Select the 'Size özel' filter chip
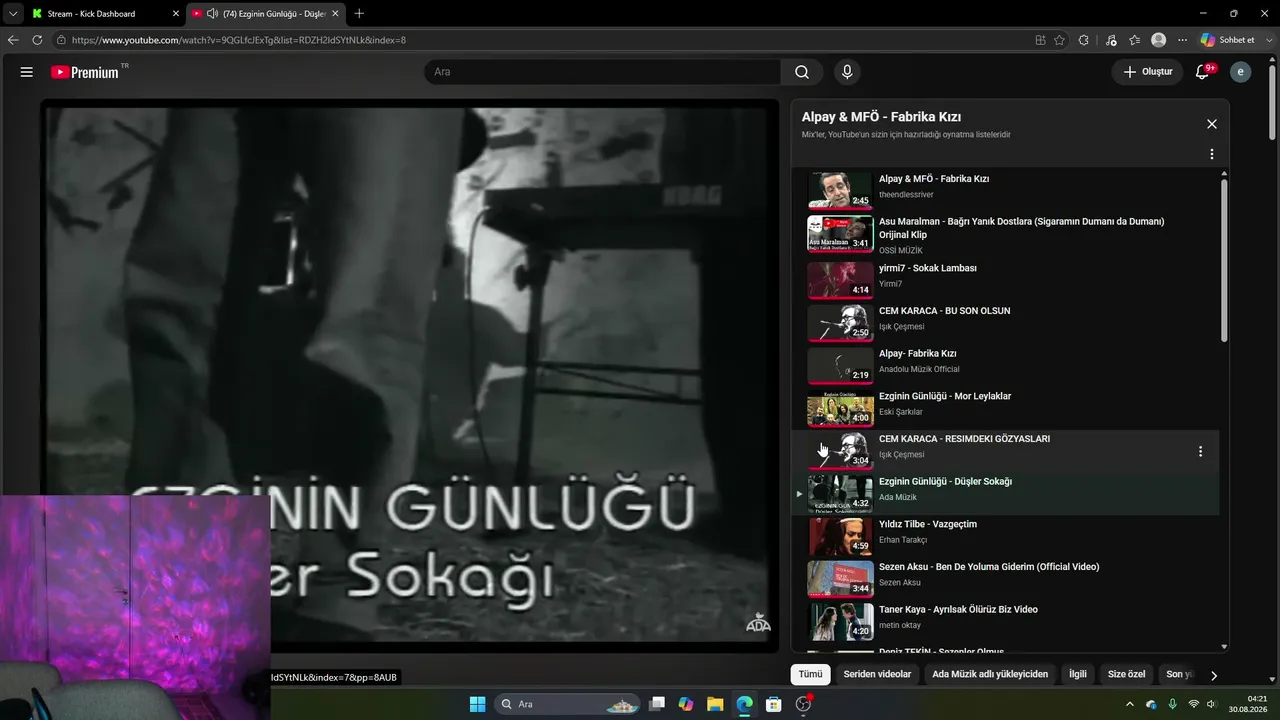Viewport: 1280px width, 720px height. (x=1126, y=674)
